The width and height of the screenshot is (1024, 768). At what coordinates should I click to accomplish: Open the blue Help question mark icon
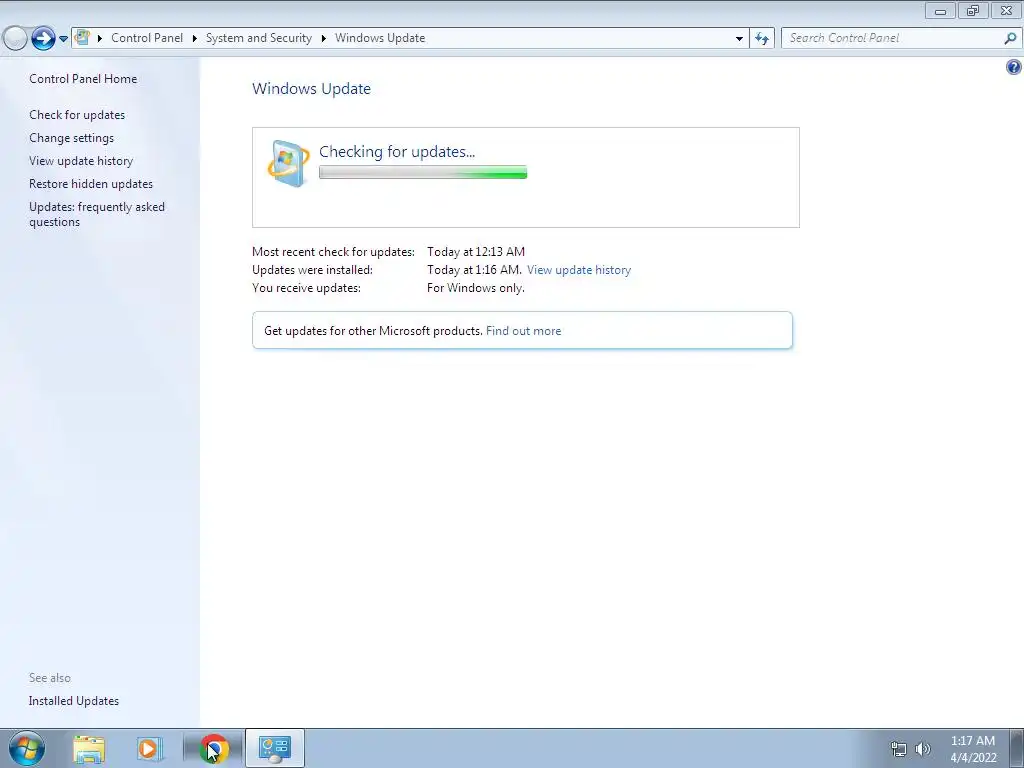(1014, 67)
